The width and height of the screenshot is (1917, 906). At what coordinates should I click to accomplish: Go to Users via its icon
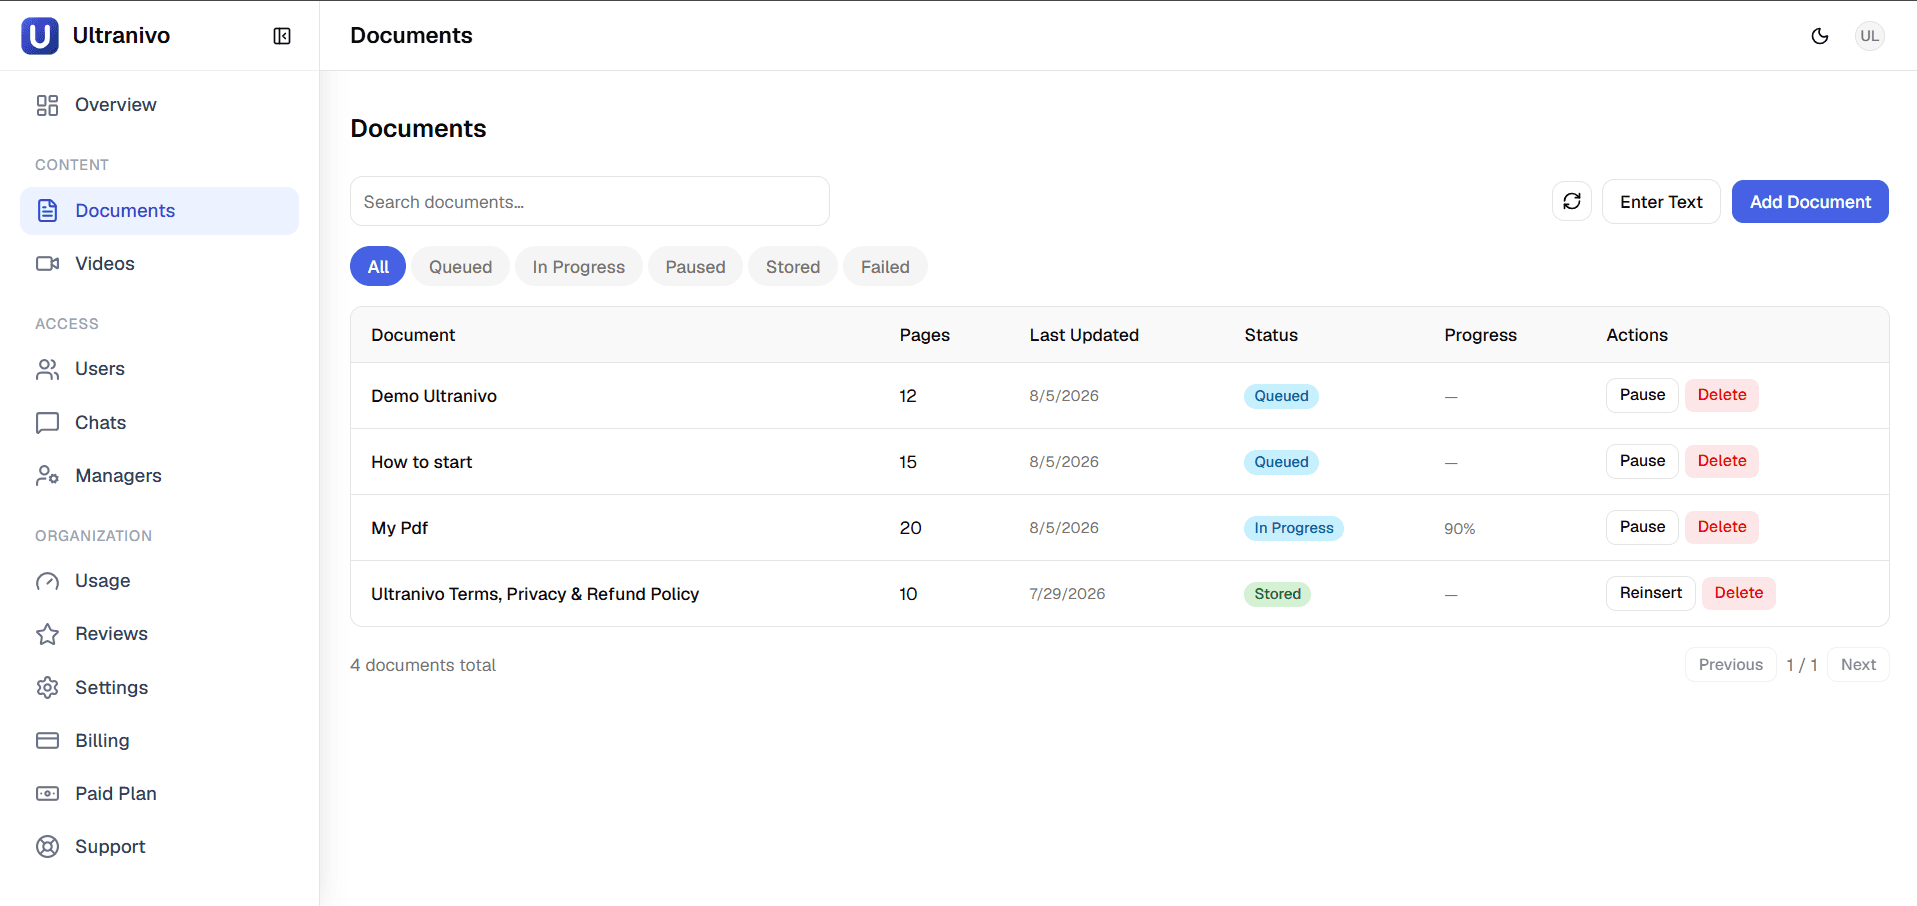pos(47,369)
